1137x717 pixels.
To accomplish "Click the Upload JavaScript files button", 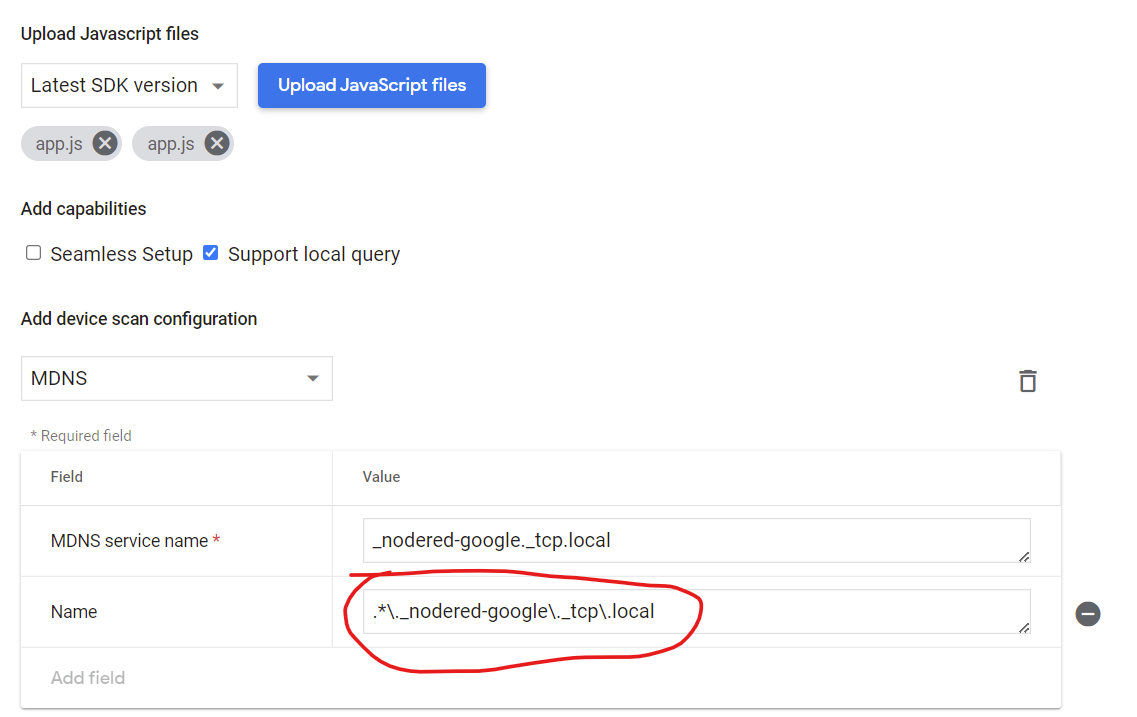I will 371,85.
